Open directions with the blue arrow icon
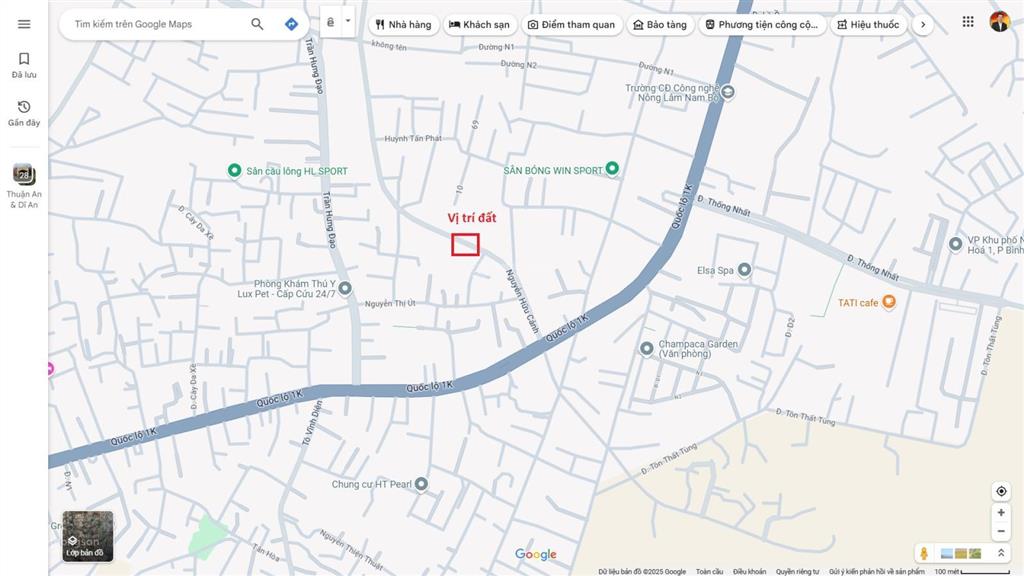Screen dimensions: 1024x576 coord(291,24)
